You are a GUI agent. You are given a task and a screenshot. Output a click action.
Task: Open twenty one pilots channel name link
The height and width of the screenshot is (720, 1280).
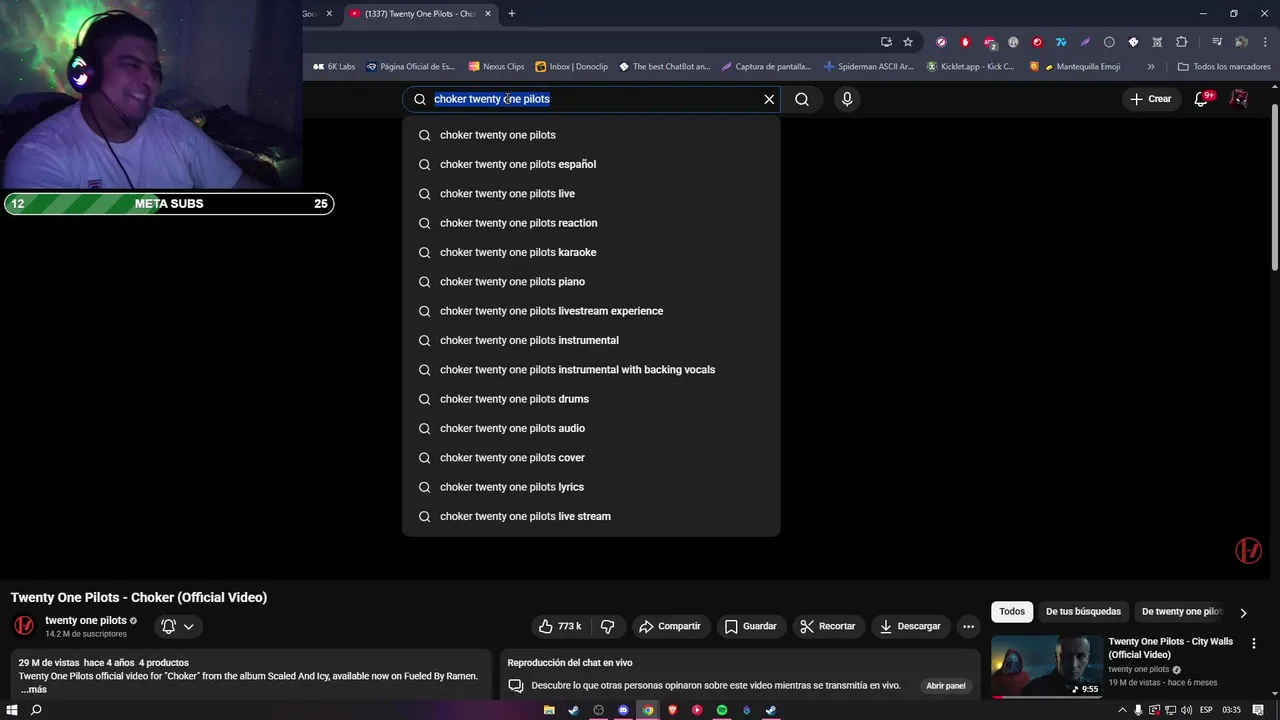tap(86, 620)
